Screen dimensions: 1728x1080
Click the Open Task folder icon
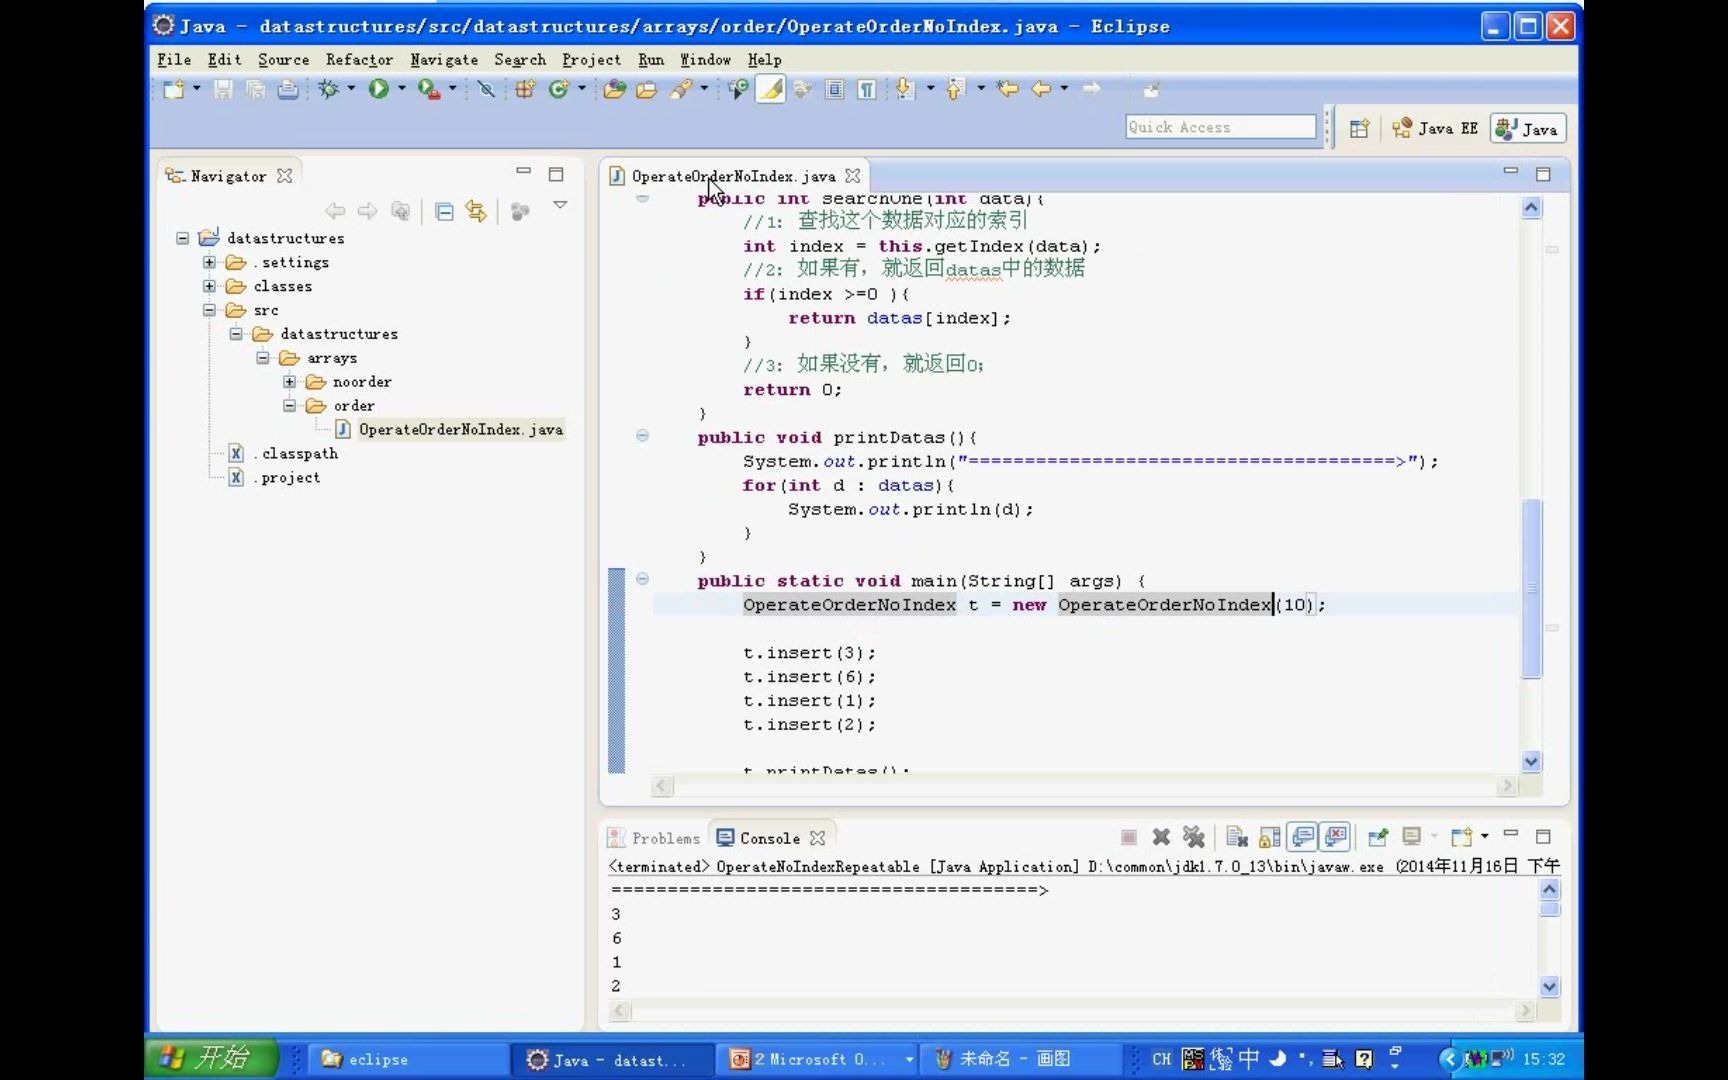647,90
